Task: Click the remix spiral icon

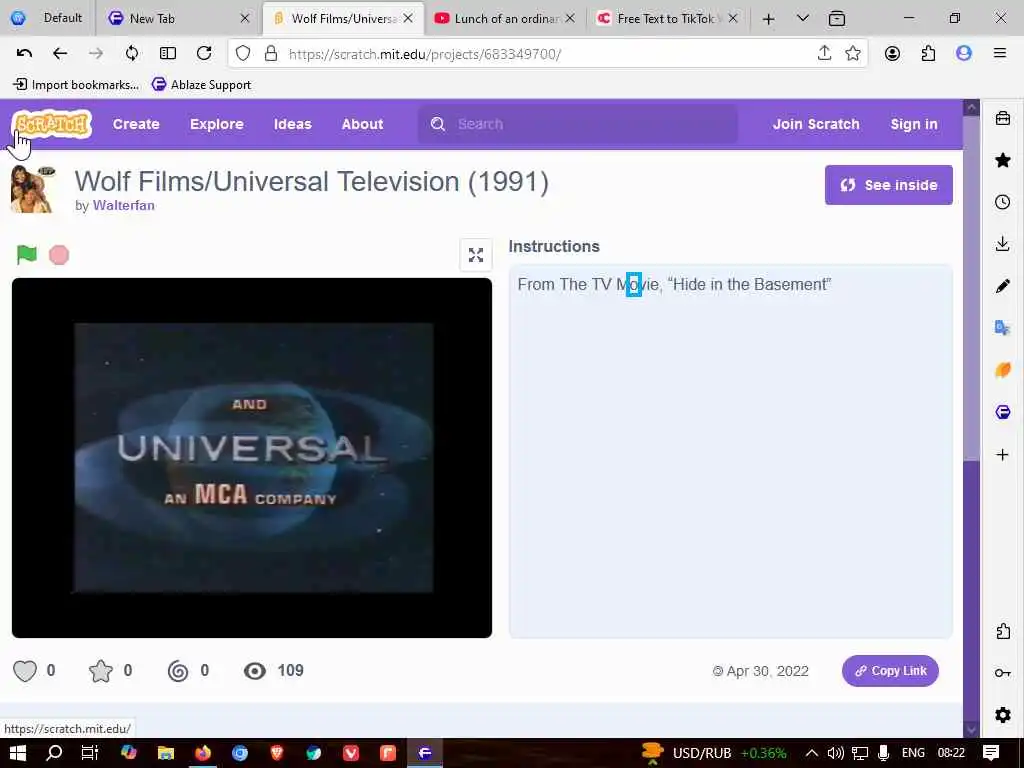Action: coord(178,671)
